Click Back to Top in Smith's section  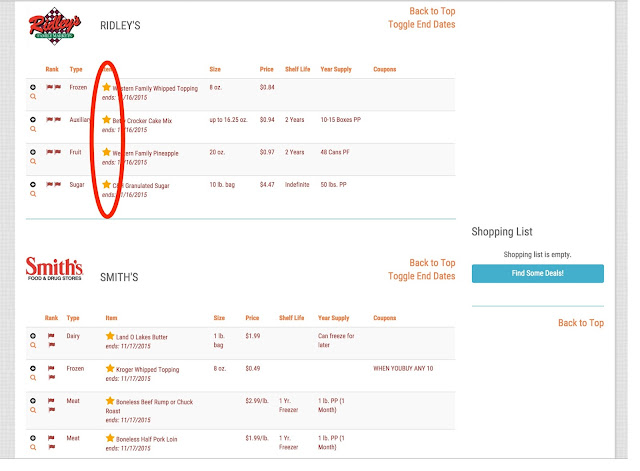tap(432, 263)
